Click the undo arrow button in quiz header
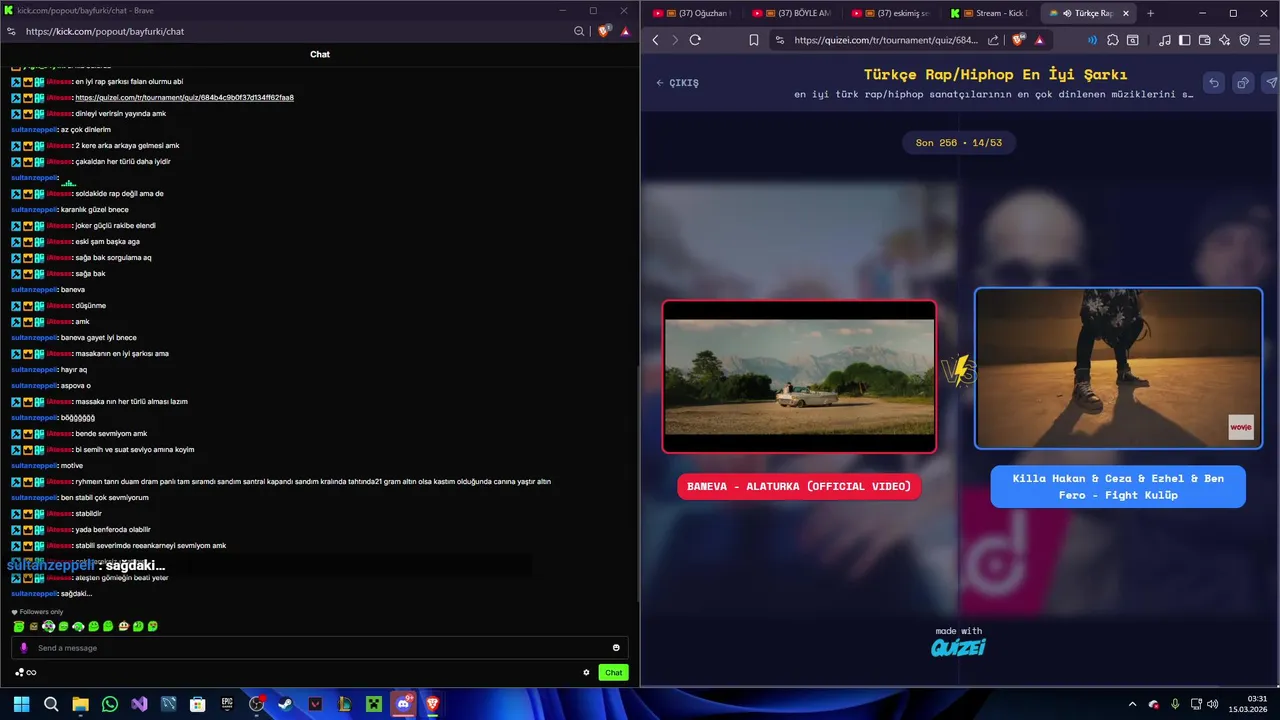 coord(1214,83)
